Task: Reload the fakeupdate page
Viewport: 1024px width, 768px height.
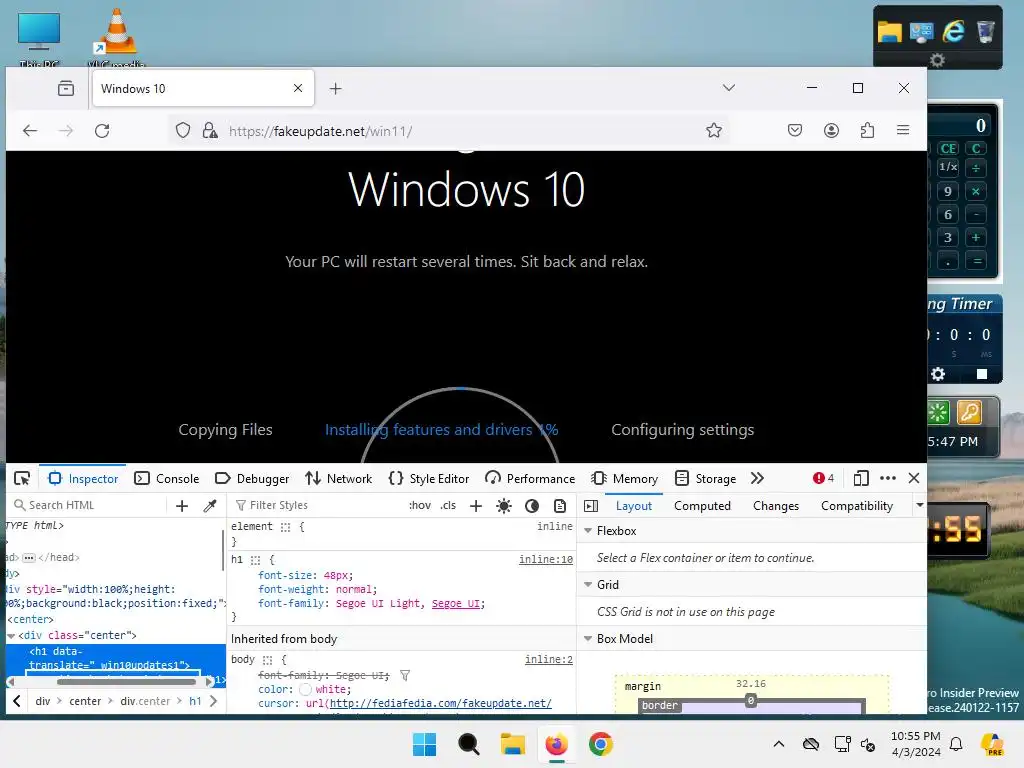Action: click(x=102, y=131)
